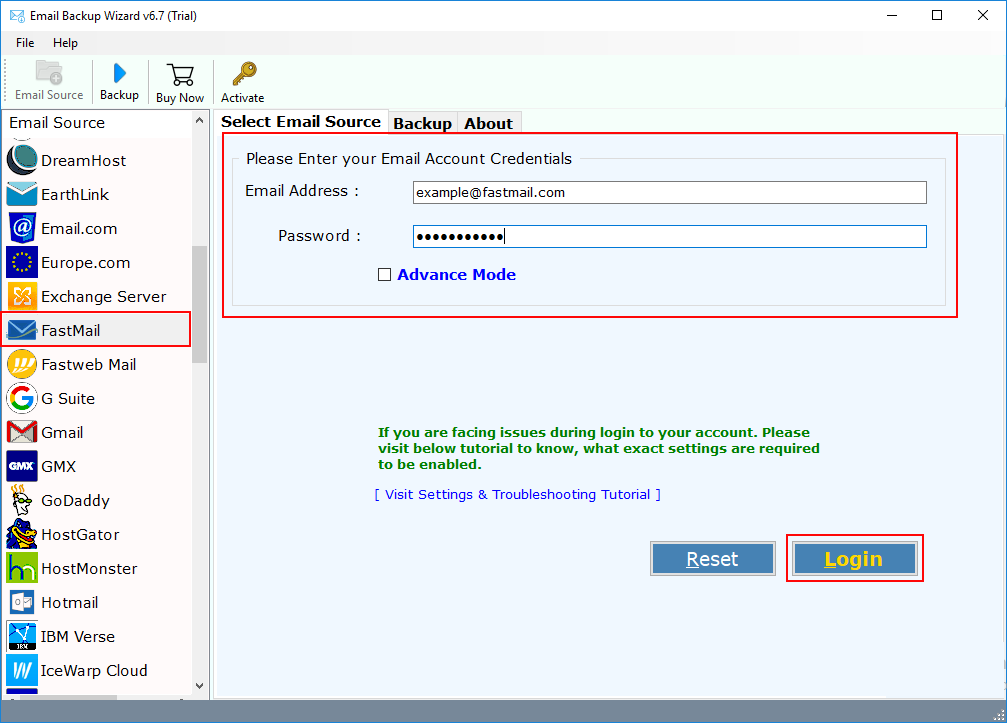Screen dimensions: 1007x723
Task: Click the Advance Mode label text
Action: 456,275
